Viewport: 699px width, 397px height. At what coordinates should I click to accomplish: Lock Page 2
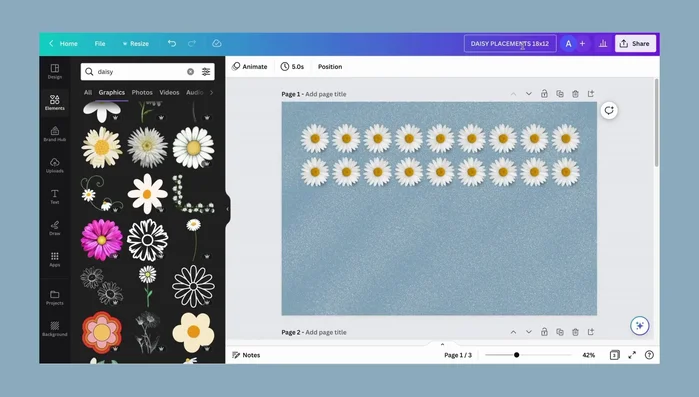(544, 332)
